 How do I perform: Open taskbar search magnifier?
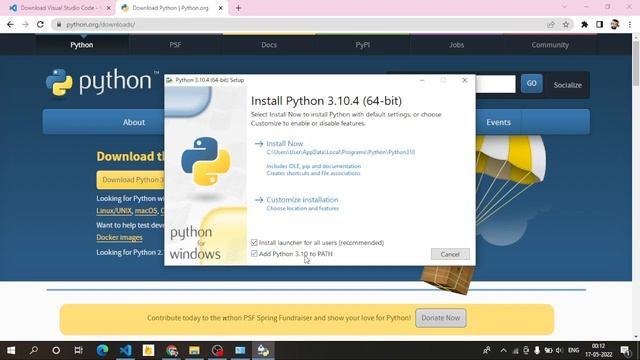pyautogui.click(x=34, y=350)
